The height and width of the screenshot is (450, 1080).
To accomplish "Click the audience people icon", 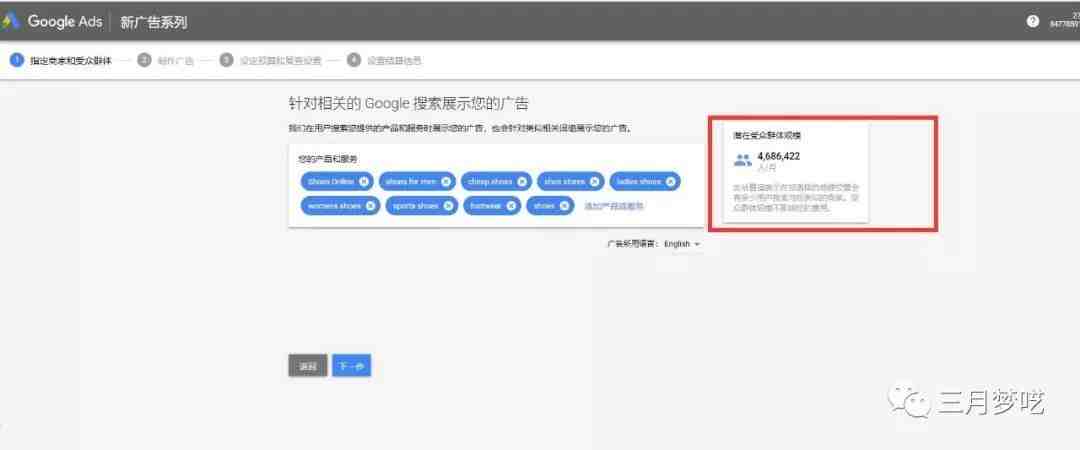I will coord(742,161).
